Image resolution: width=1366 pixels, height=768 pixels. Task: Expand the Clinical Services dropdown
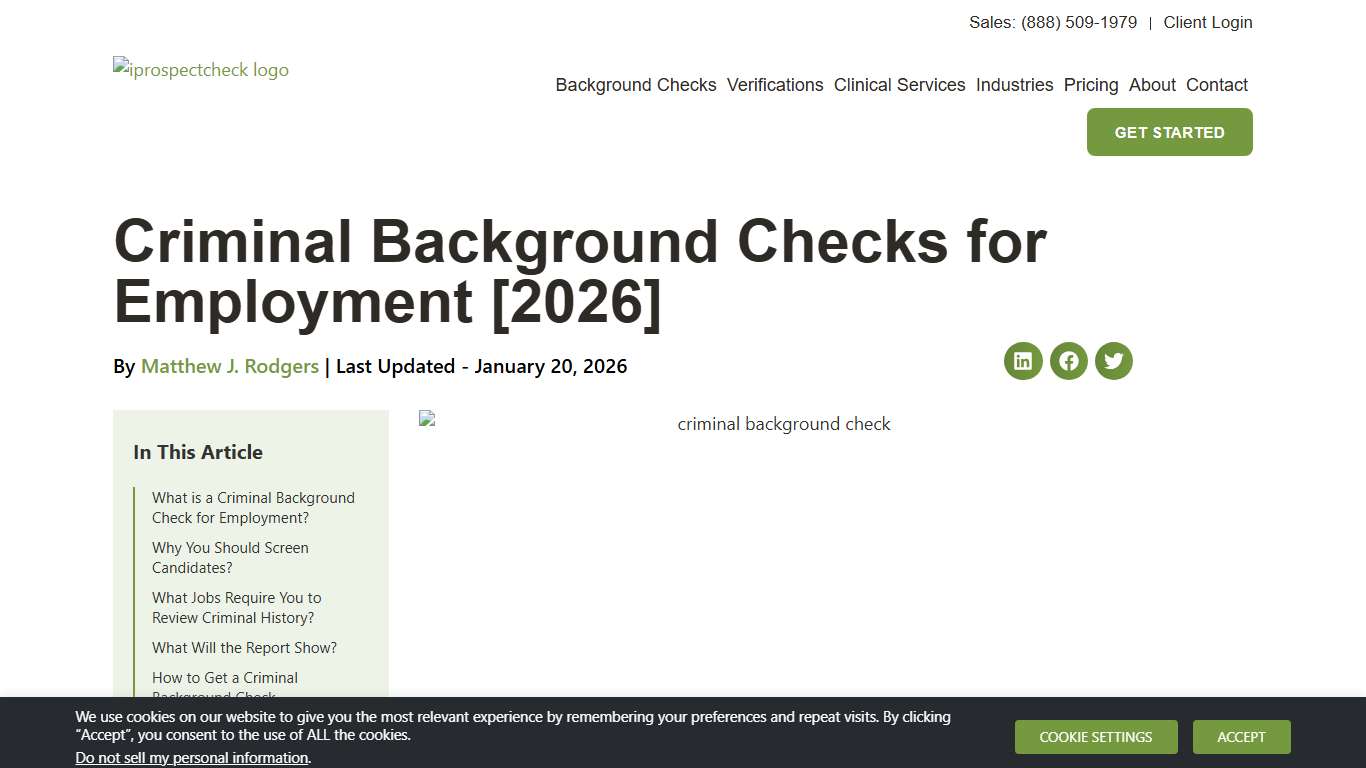click(899, 85)
